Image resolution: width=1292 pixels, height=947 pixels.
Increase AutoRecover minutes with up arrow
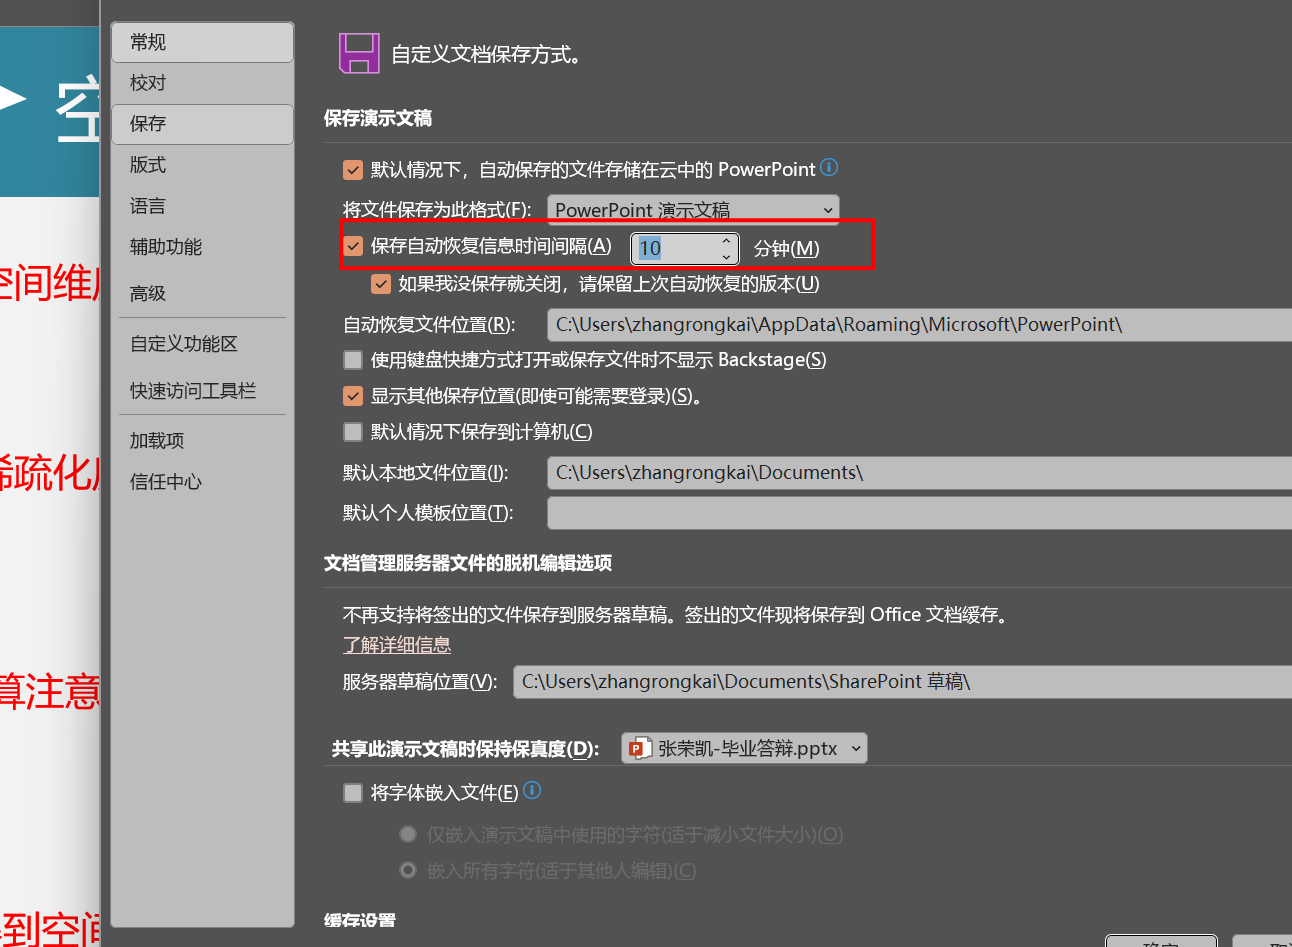pos(726,241)
